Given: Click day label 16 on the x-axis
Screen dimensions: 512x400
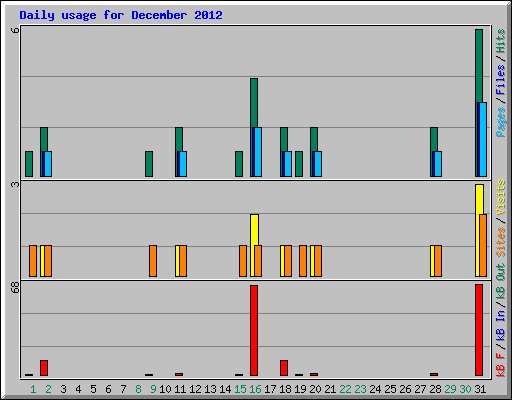Looking at the screenshot, I should (255, 389).
